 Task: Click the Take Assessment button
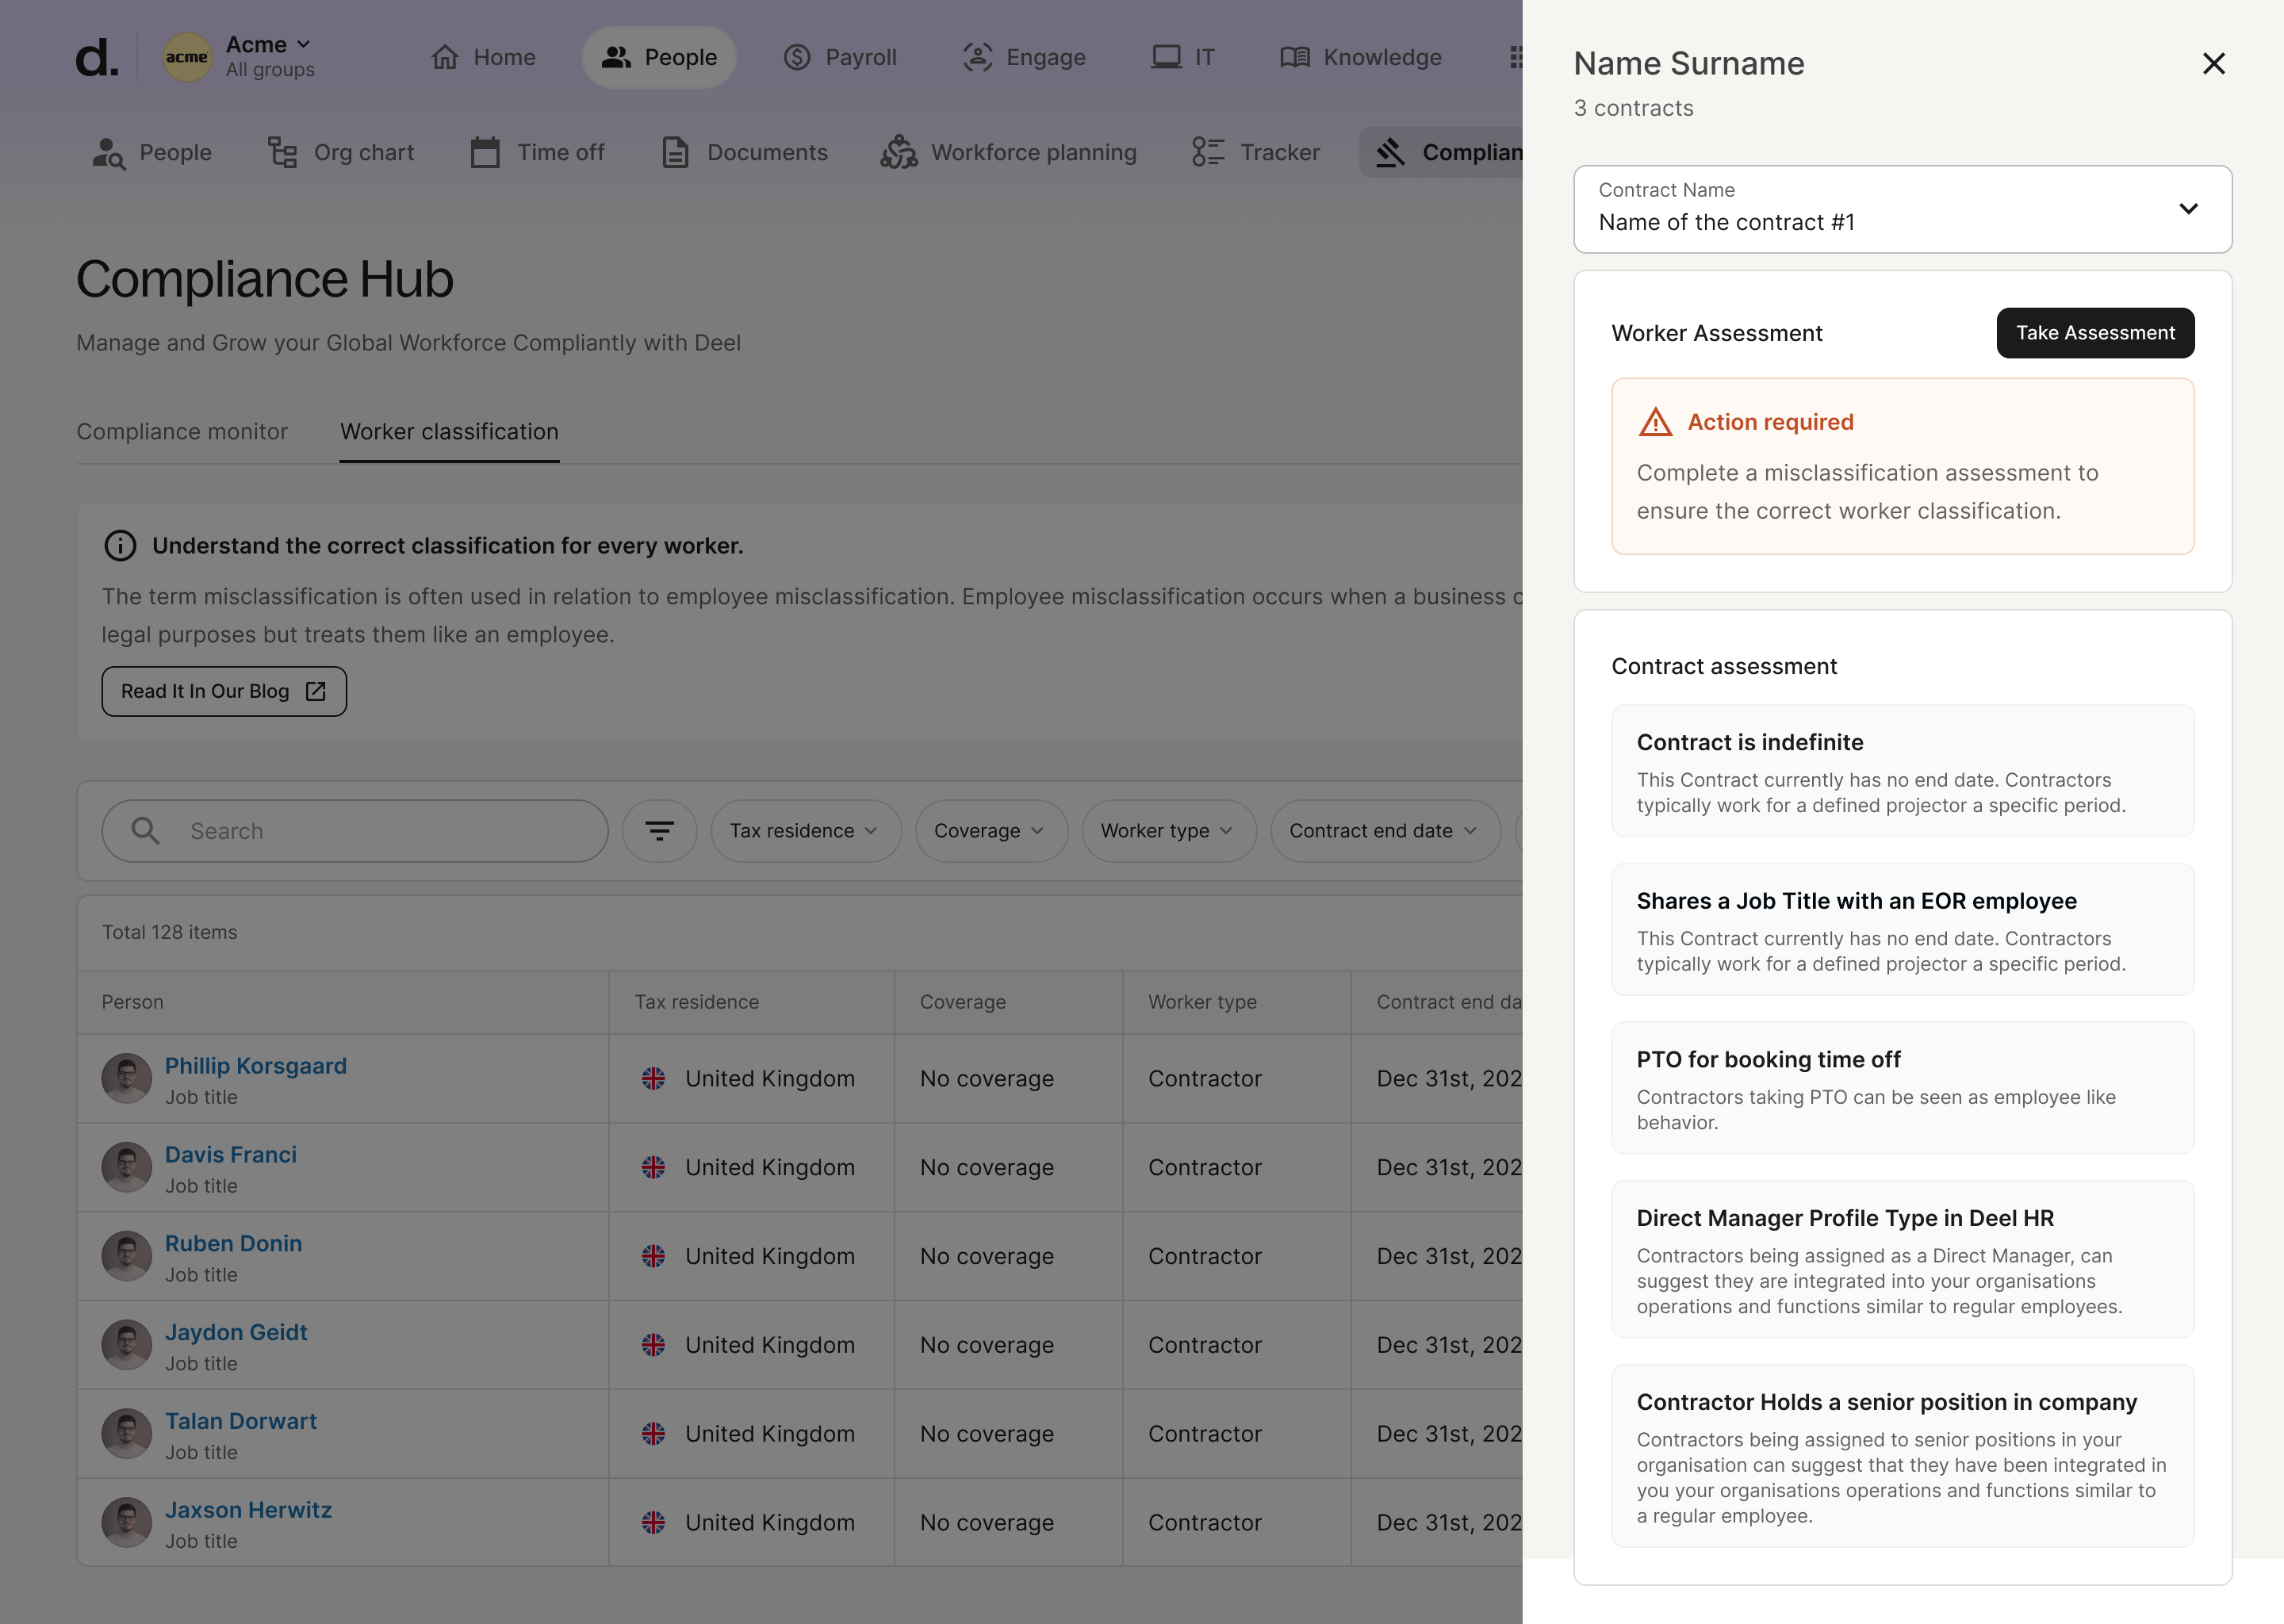tap(2094, 333)
